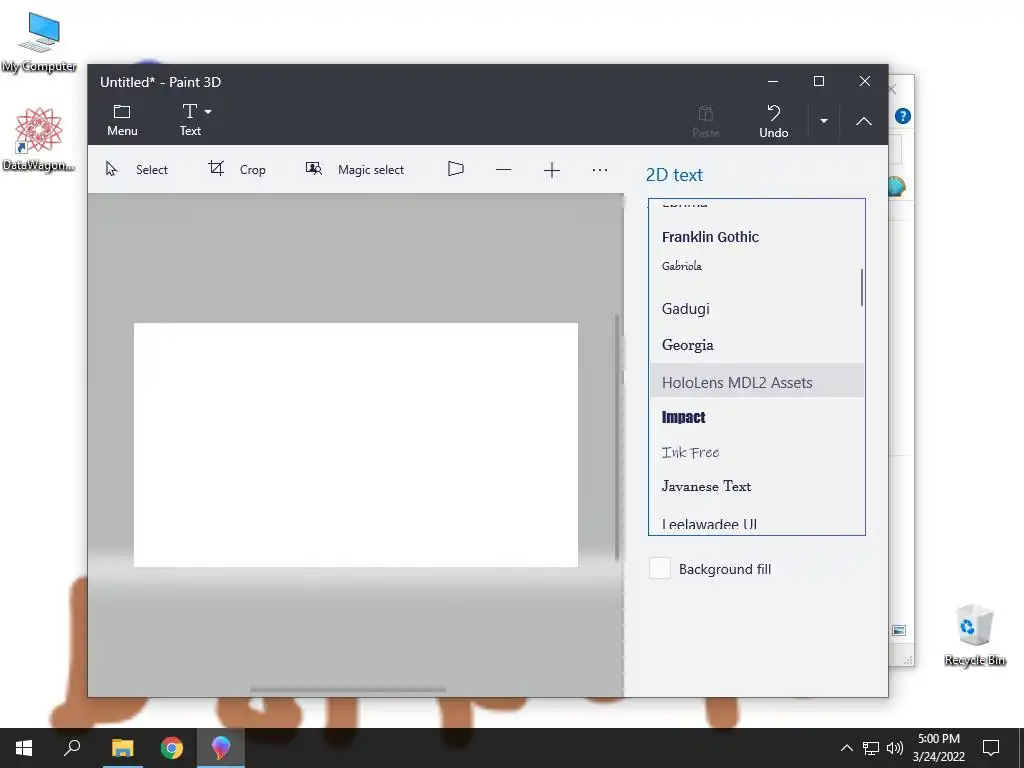
Task: Collapse the ribbon with the up chevron
Action: pyautogui.click(x=863, y=121)
